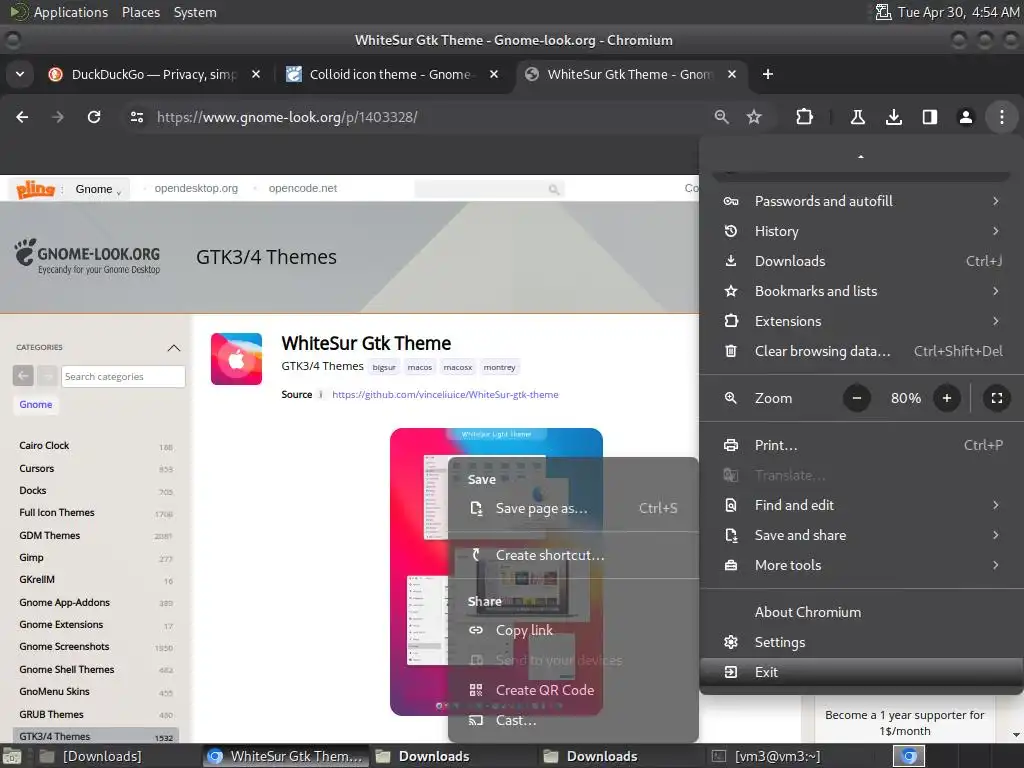
Task: Open the tab search dropdown arrow
Action: tap(20, 74)
